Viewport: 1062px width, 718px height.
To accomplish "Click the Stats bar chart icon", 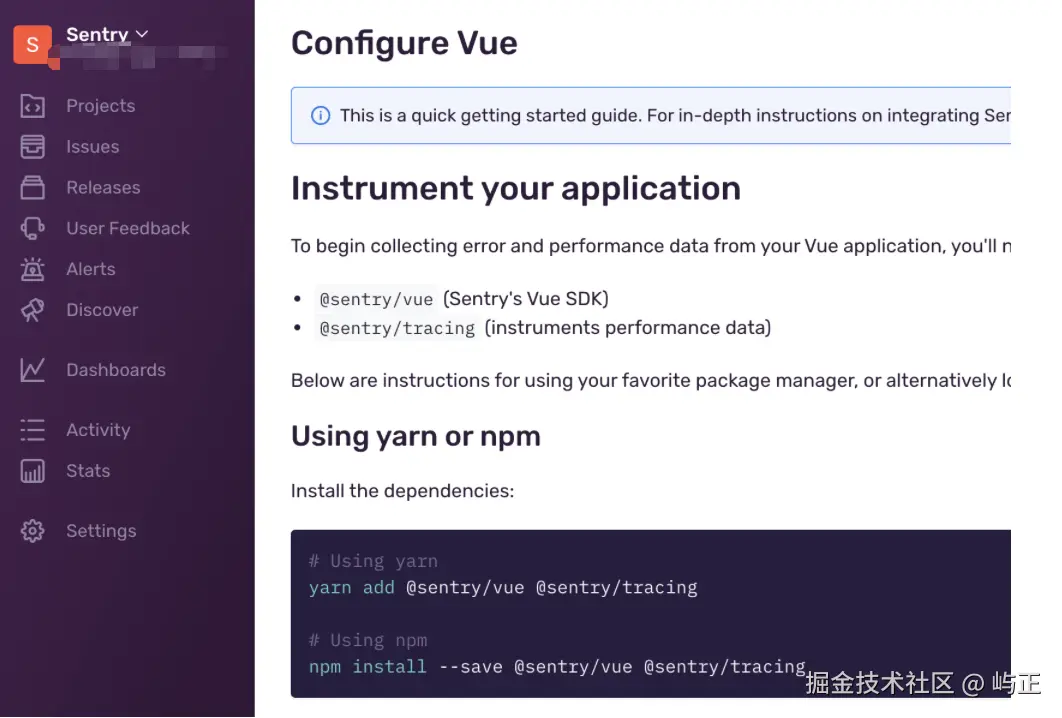I will (x=33, y=471).
